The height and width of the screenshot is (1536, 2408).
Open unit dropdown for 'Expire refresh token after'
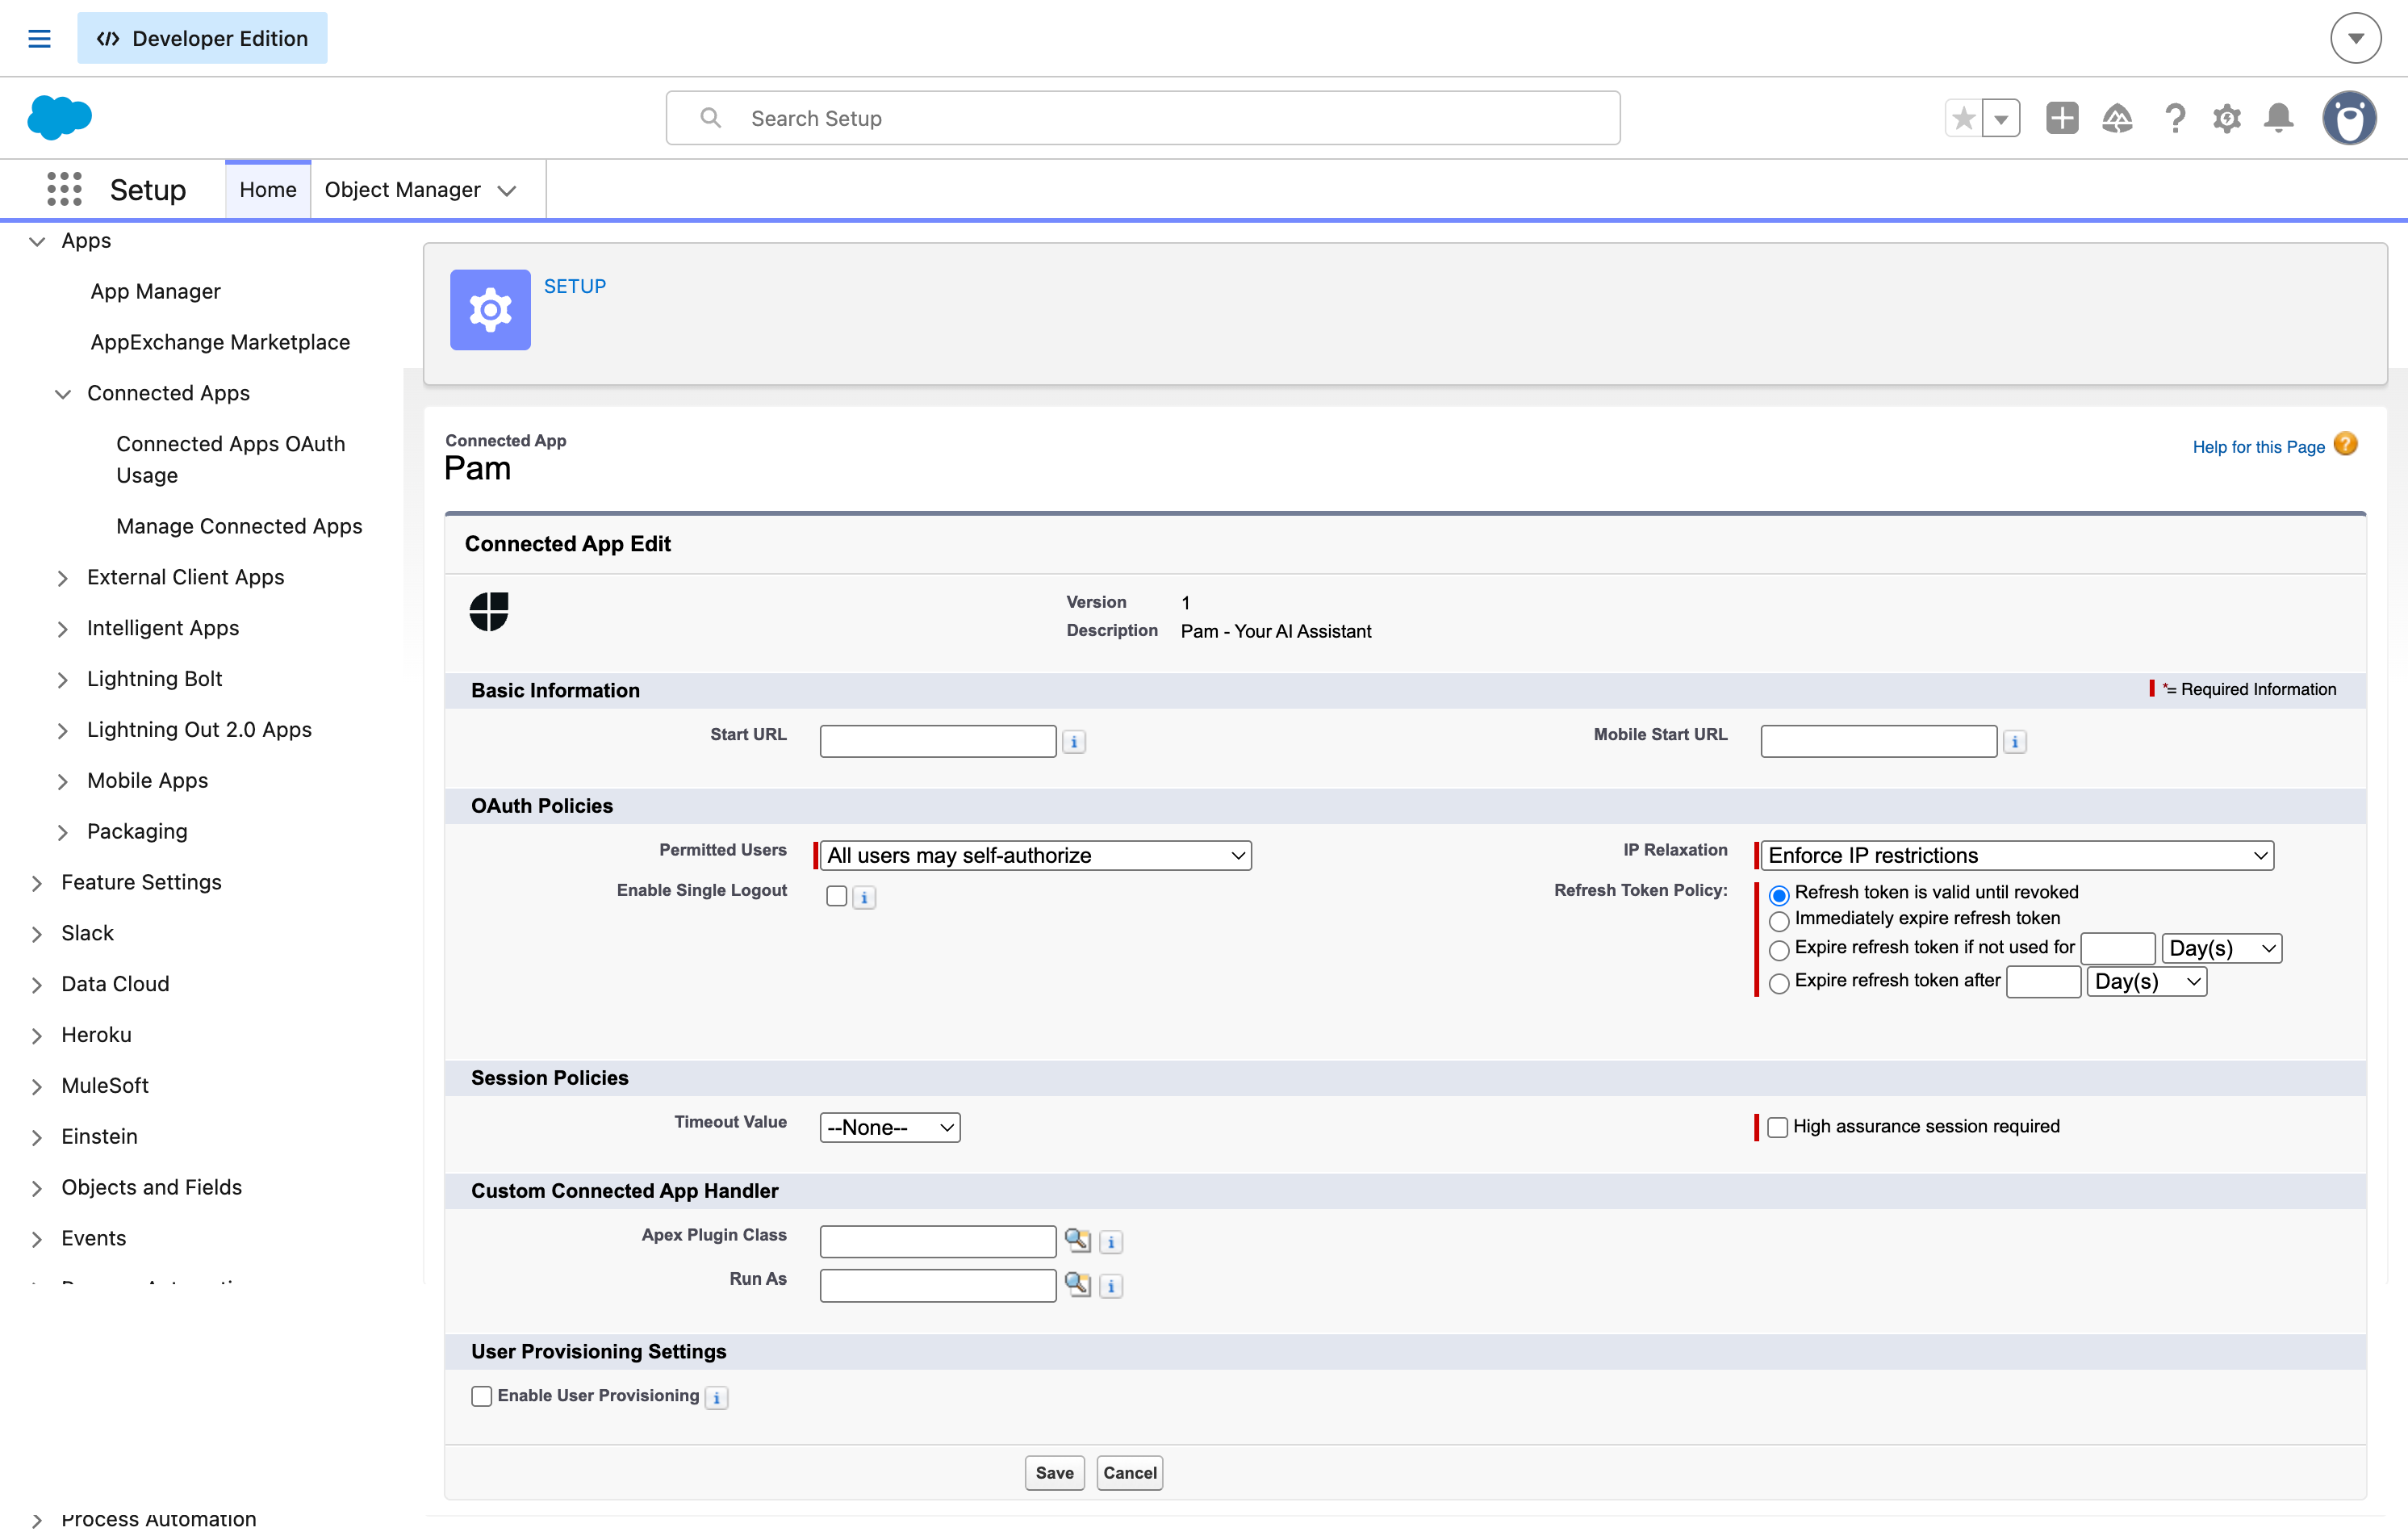(2147, 981)
